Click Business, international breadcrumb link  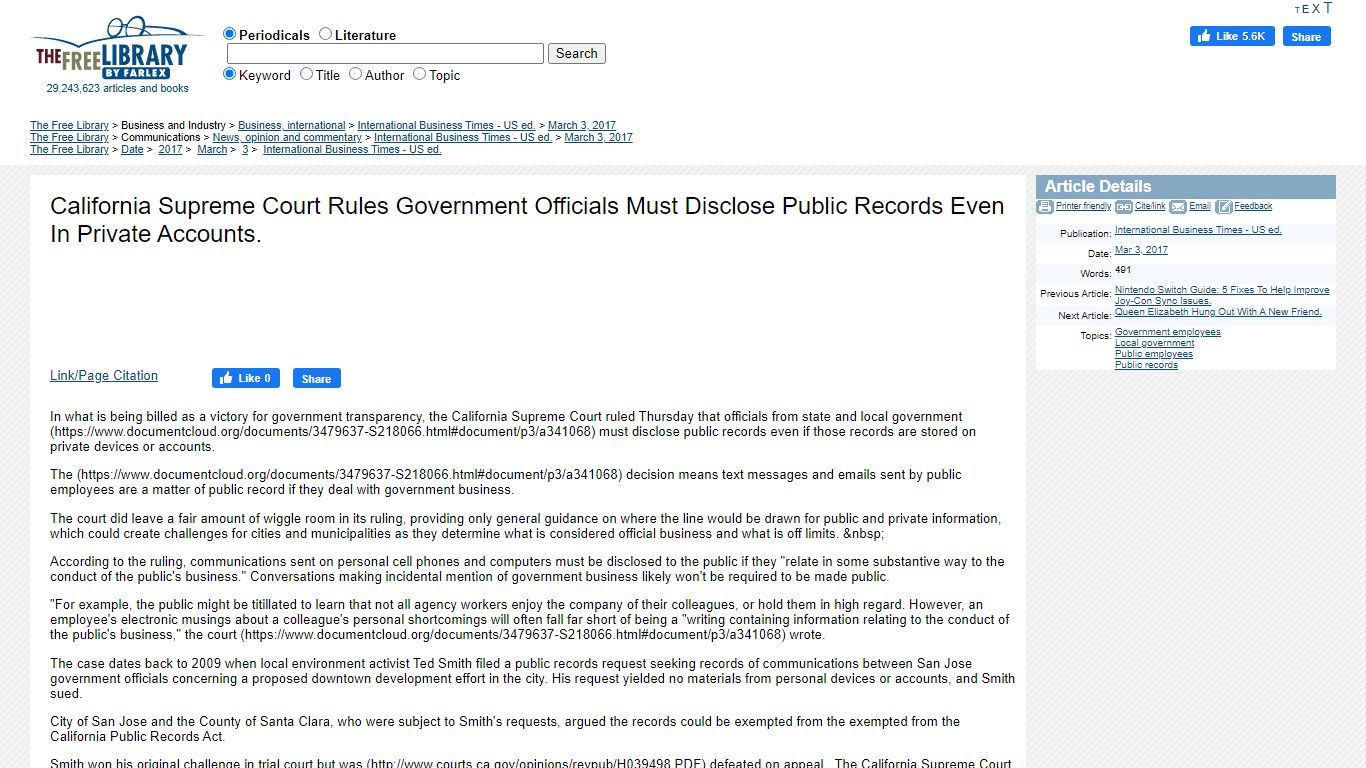292,126
